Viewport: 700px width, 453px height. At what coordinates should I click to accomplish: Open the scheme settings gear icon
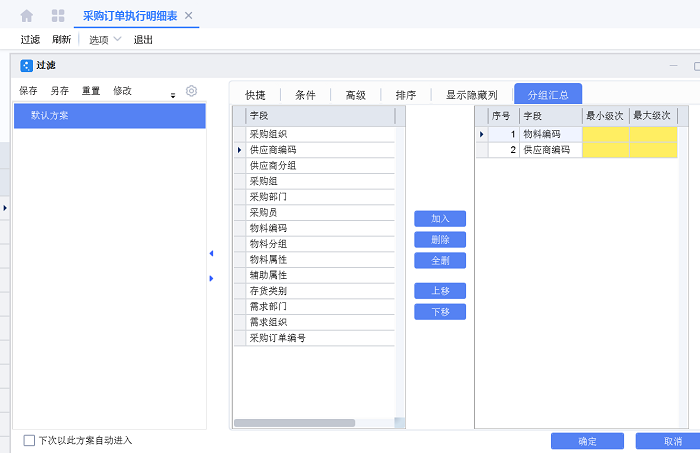(x=191, y=91)
